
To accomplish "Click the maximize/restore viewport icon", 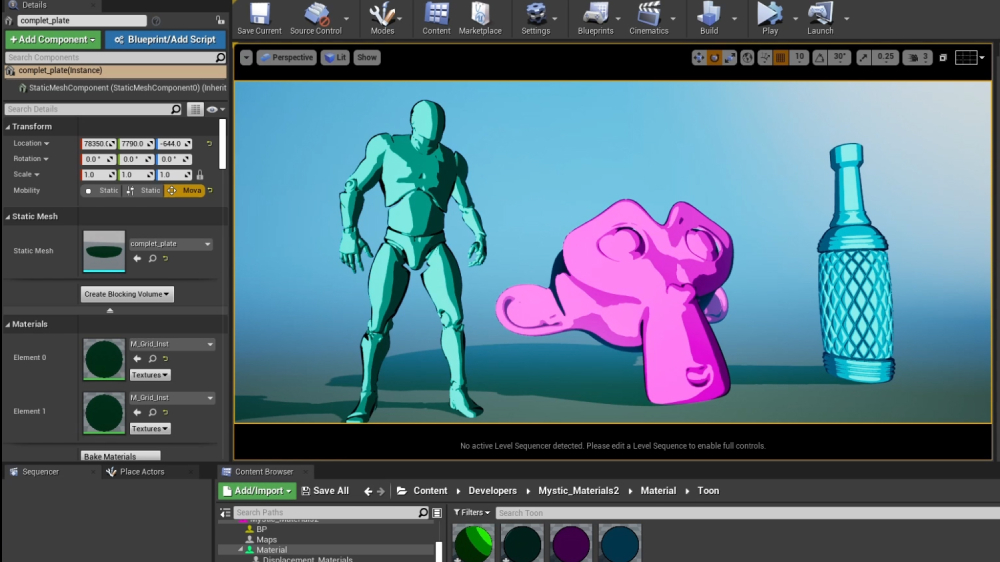I will (x=943, y=57).
